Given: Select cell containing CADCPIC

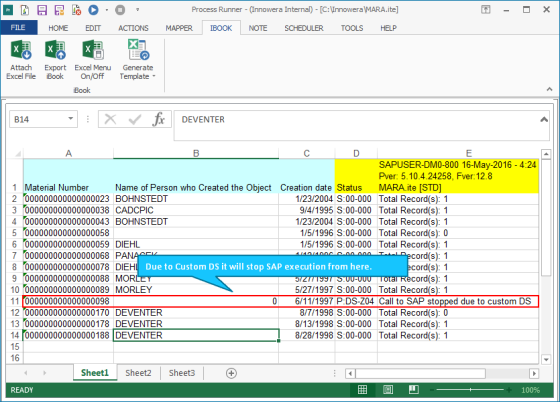Looking at the screenshot, I should (x=196, y=210).
